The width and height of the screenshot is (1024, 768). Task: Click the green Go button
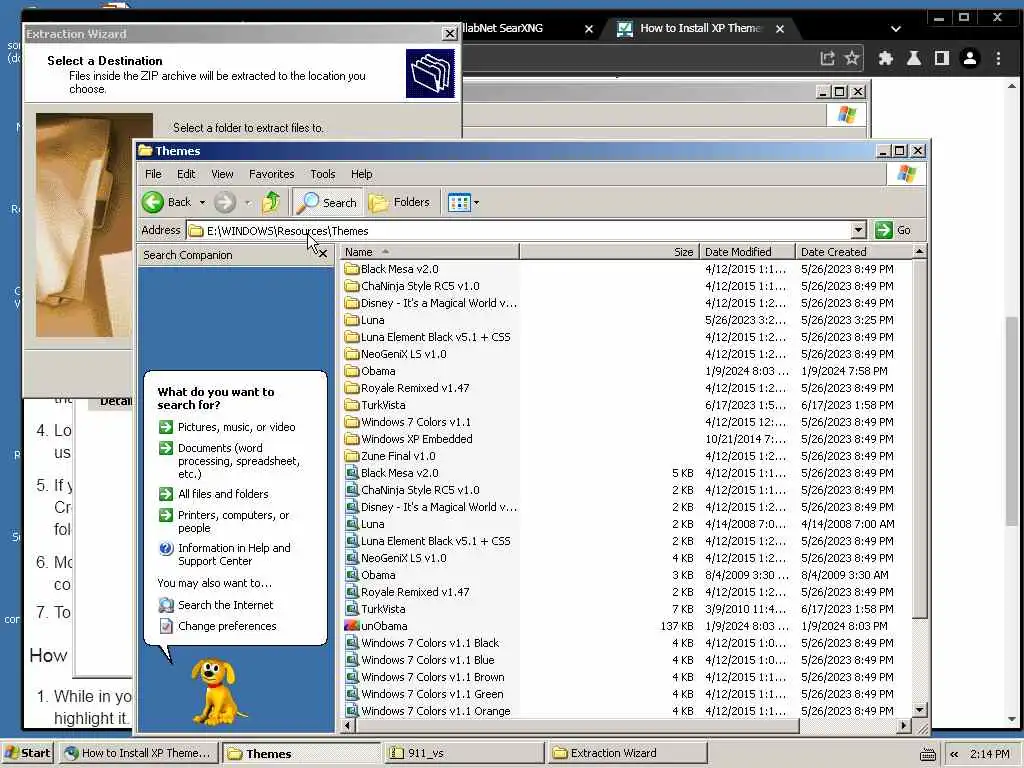coord(893,230)
